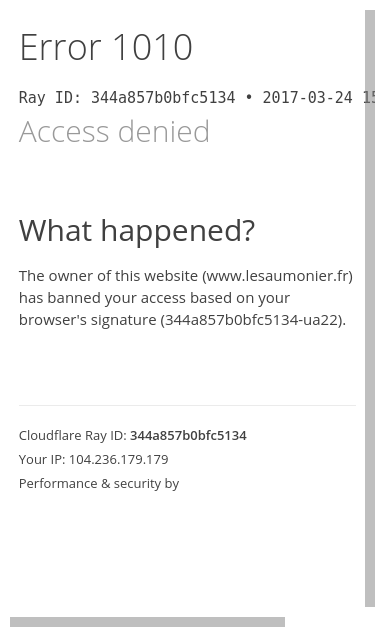Click the empty horizontal scrollbar track right of thumb

click(325, 622)
